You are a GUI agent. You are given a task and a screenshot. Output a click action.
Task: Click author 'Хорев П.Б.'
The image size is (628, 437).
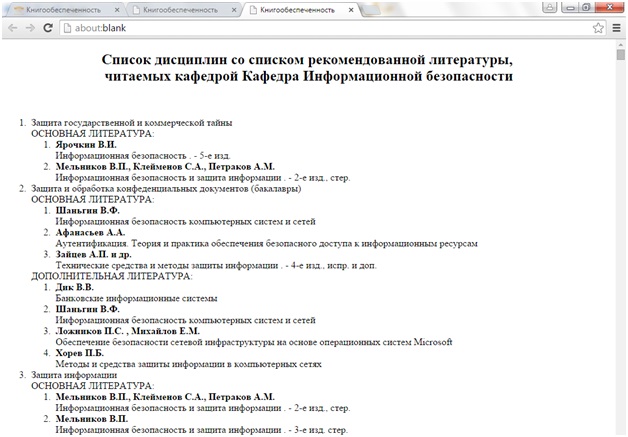pyautogui.click(x=80, y=353)
